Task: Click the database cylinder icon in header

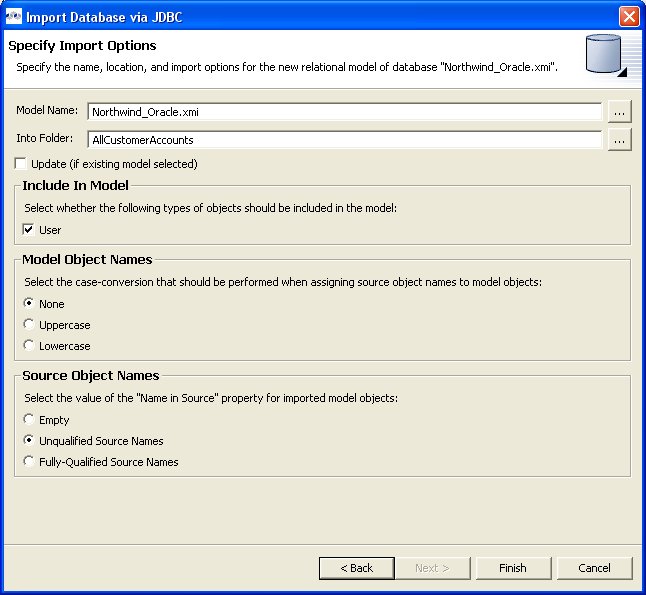Action: click(604, 55)
